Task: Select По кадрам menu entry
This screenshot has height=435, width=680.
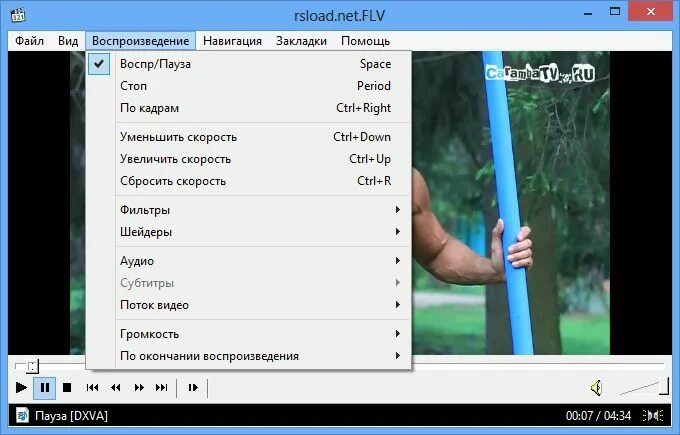Action: tap(249, 108)
